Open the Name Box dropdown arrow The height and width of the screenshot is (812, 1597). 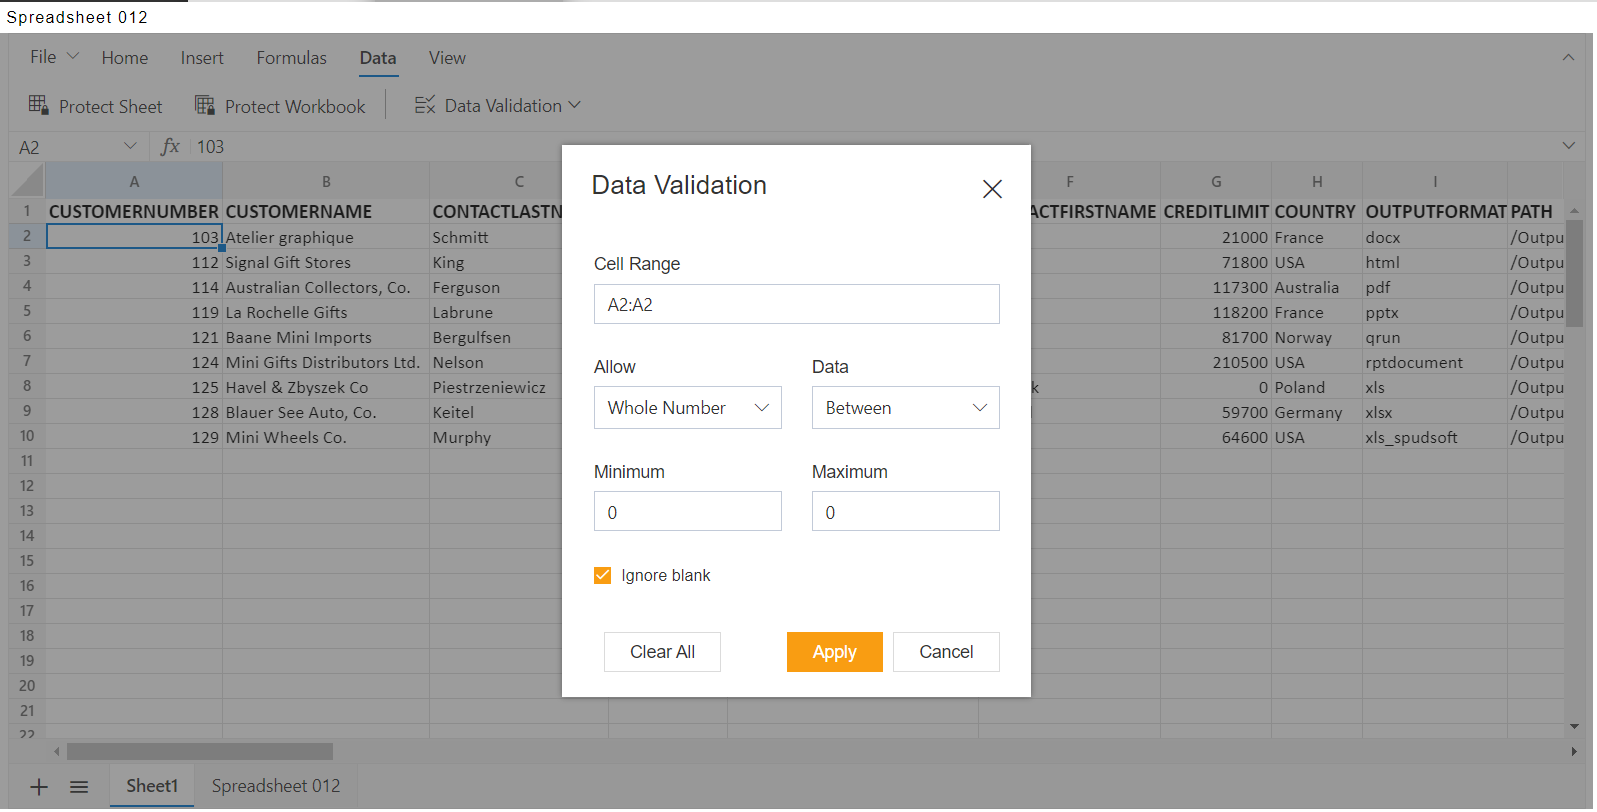coord(130,146)
